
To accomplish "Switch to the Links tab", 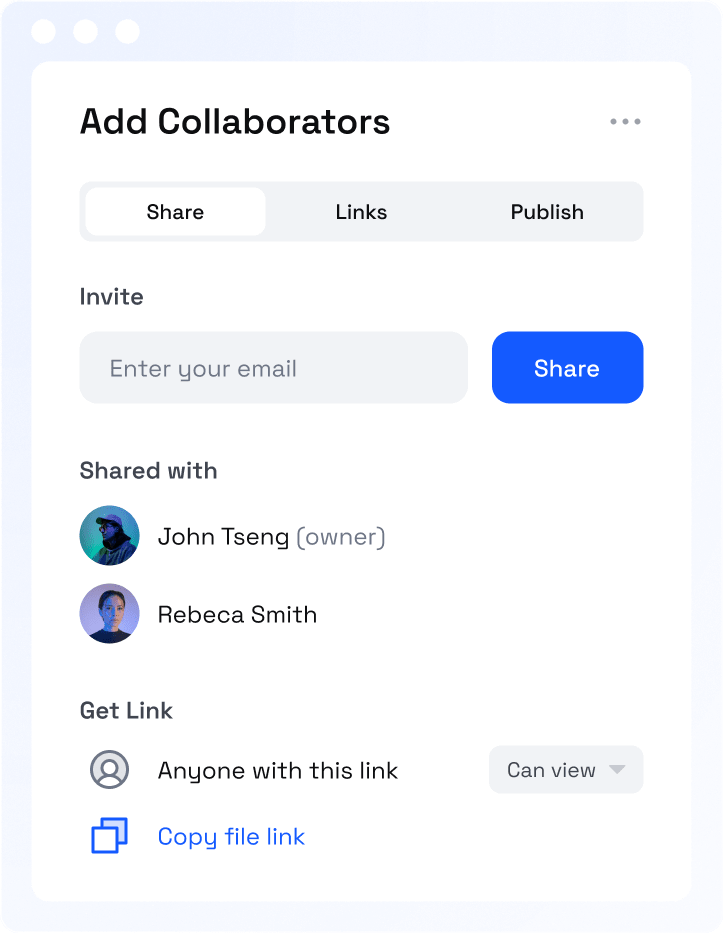I will tap(361, 212).
